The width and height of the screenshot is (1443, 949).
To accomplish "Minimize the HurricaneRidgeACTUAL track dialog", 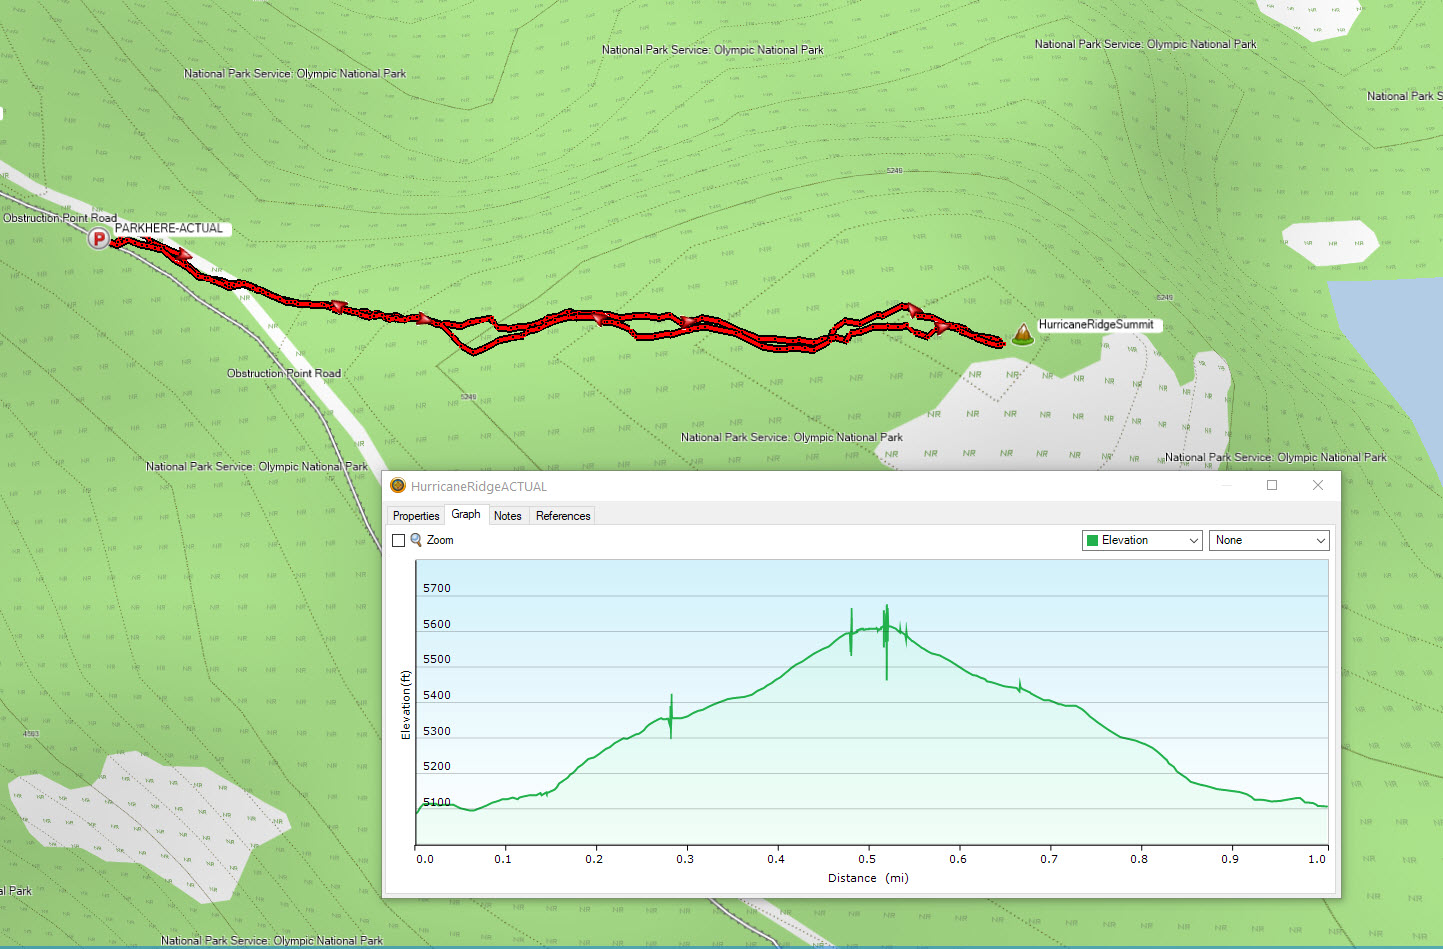I will pyautogui.click(x=1227, y=485).
